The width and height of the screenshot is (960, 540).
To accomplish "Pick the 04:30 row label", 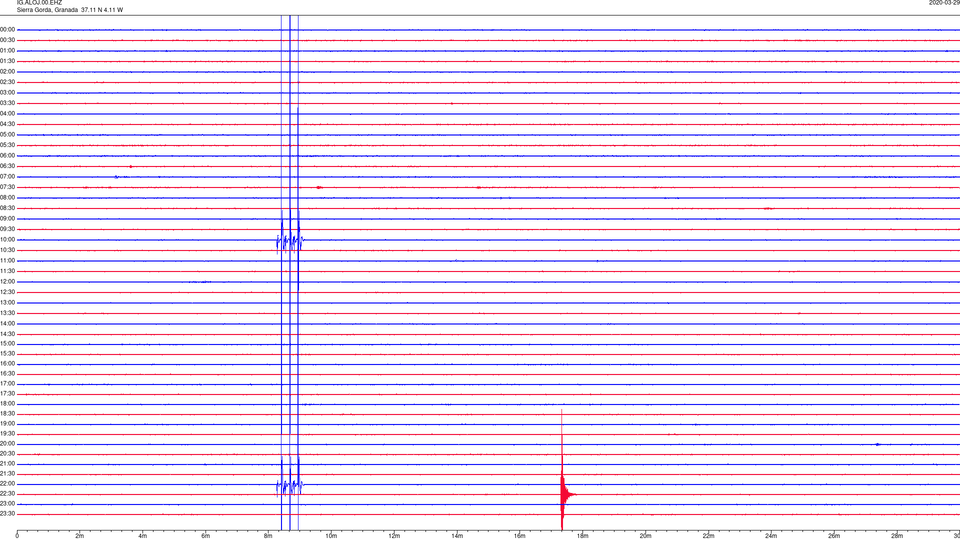I will 8,124.
